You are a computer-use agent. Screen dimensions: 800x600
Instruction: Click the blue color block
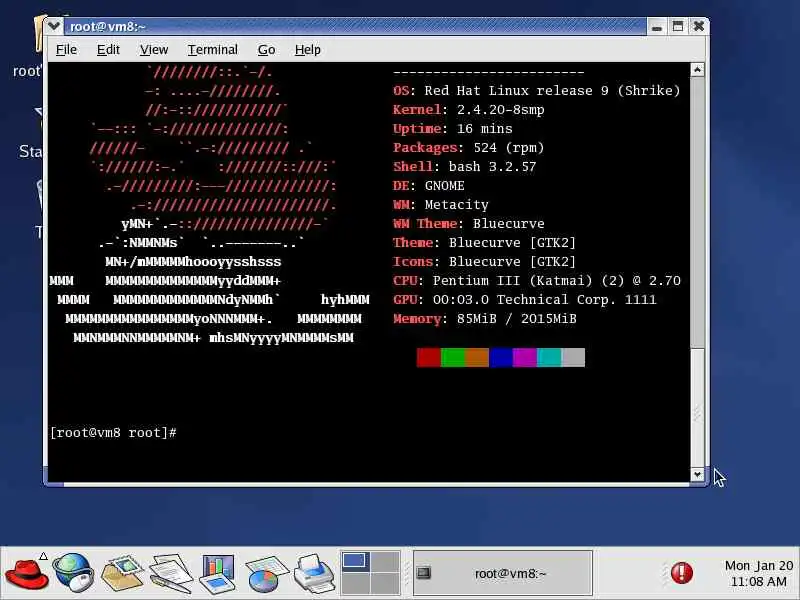501,357
